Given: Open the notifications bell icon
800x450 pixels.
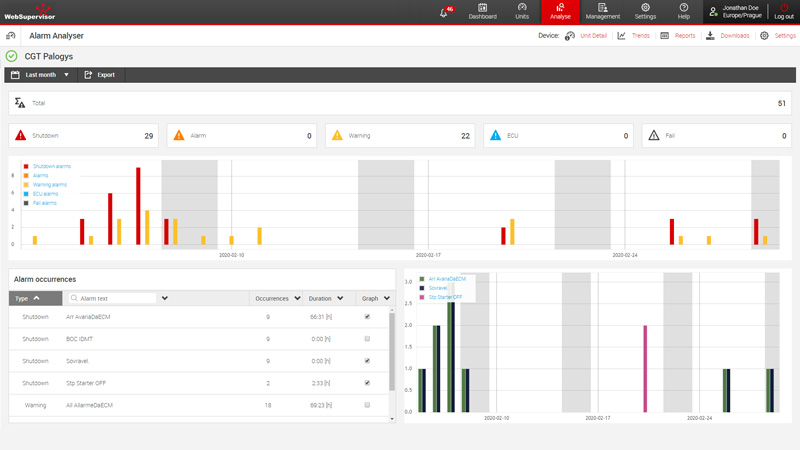Looking at the screenshot, I should [444, 12].
